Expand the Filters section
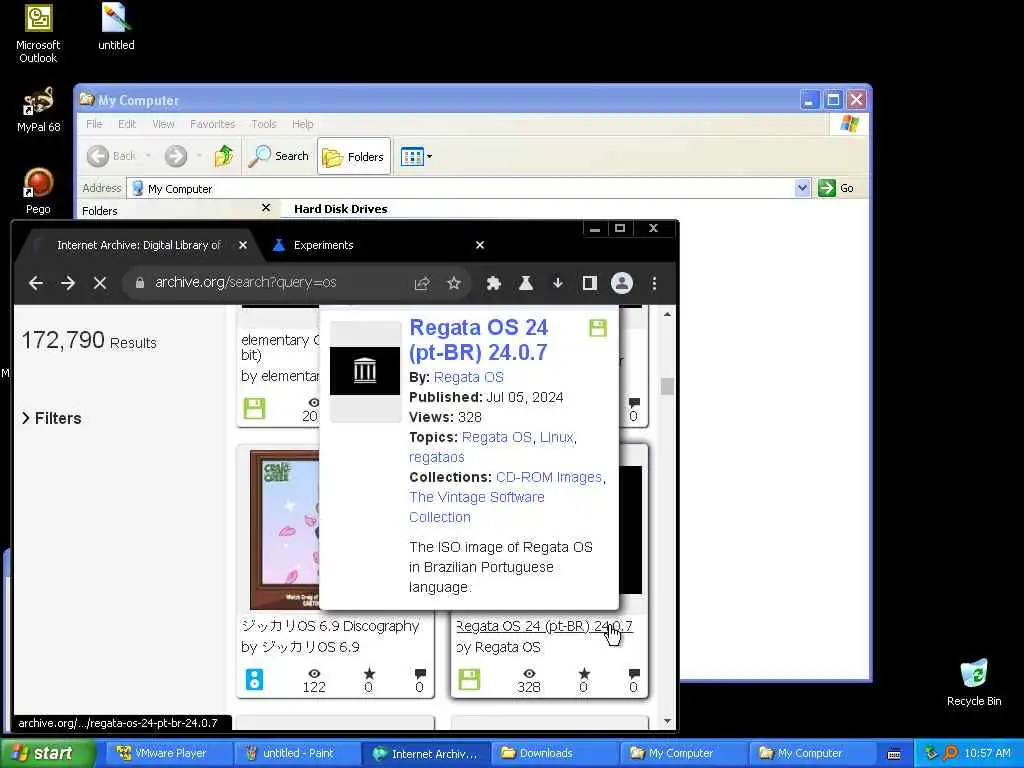The width and height of the screenshot is (1024, 768). tap(52, 419)
